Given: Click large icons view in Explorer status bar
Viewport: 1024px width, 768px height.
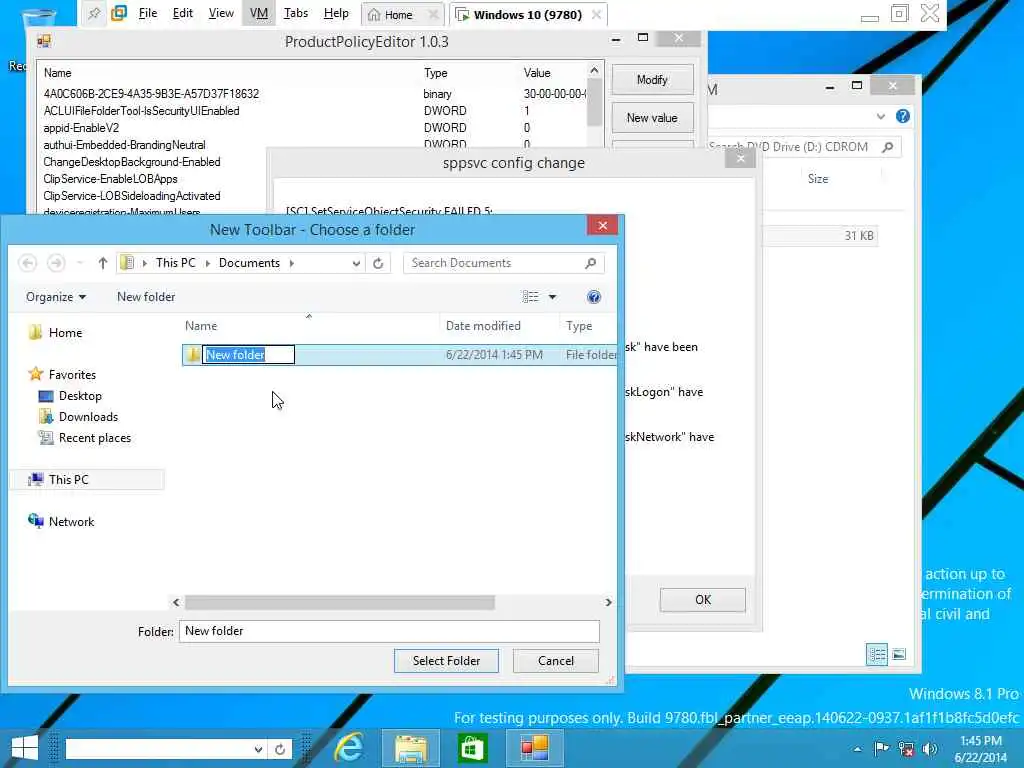Looking at the screenshot, I should tap(899, 654).
